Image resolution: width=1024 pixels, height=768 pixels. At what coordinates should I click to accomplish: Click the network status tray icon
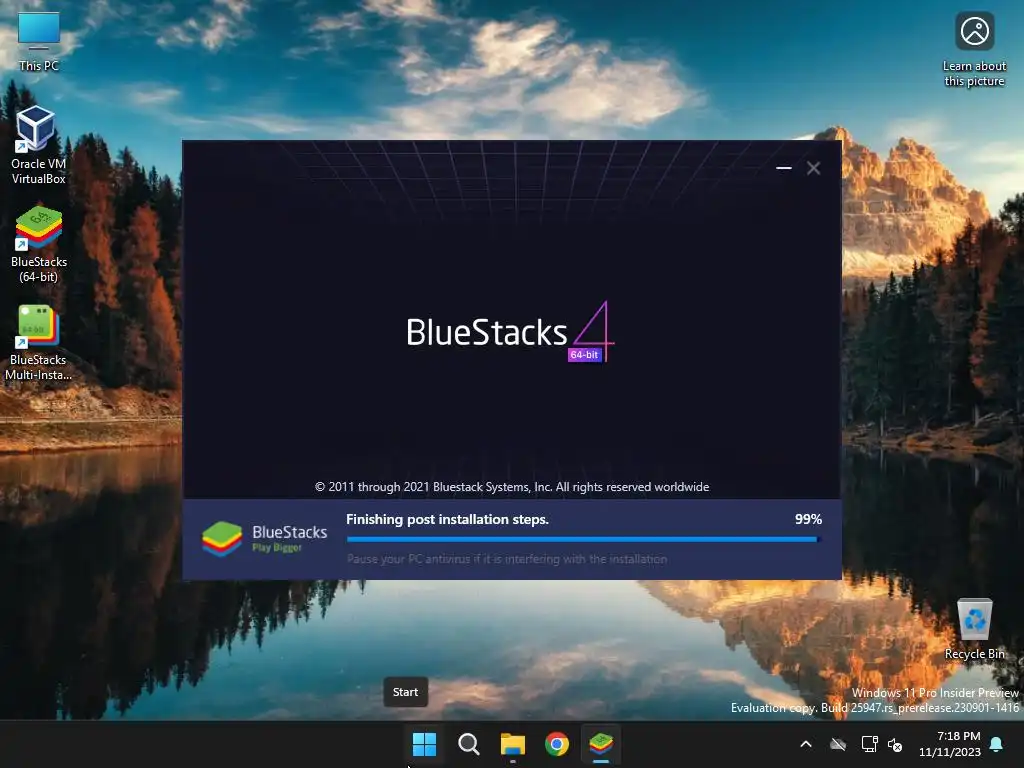click(x=869, y=744)
